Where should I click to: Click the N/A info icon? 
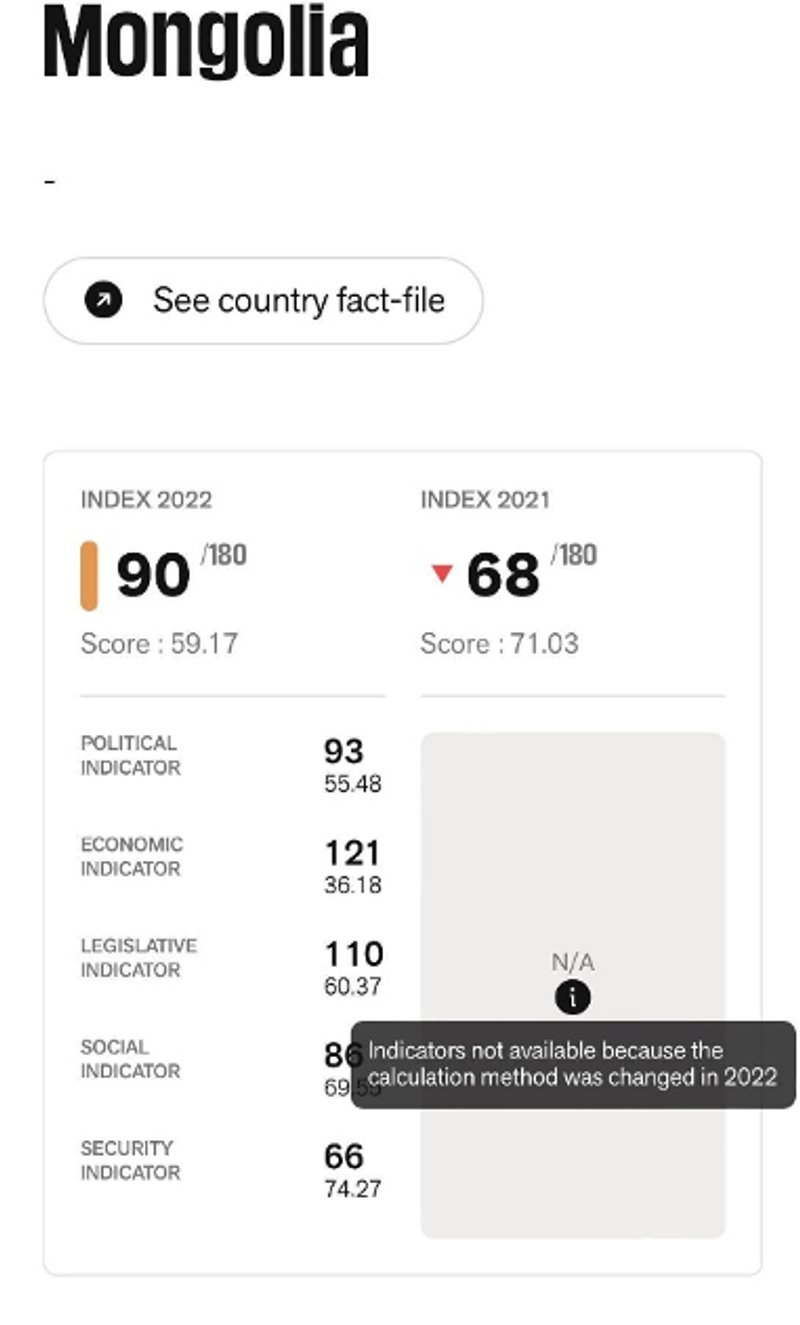(573, 997)
